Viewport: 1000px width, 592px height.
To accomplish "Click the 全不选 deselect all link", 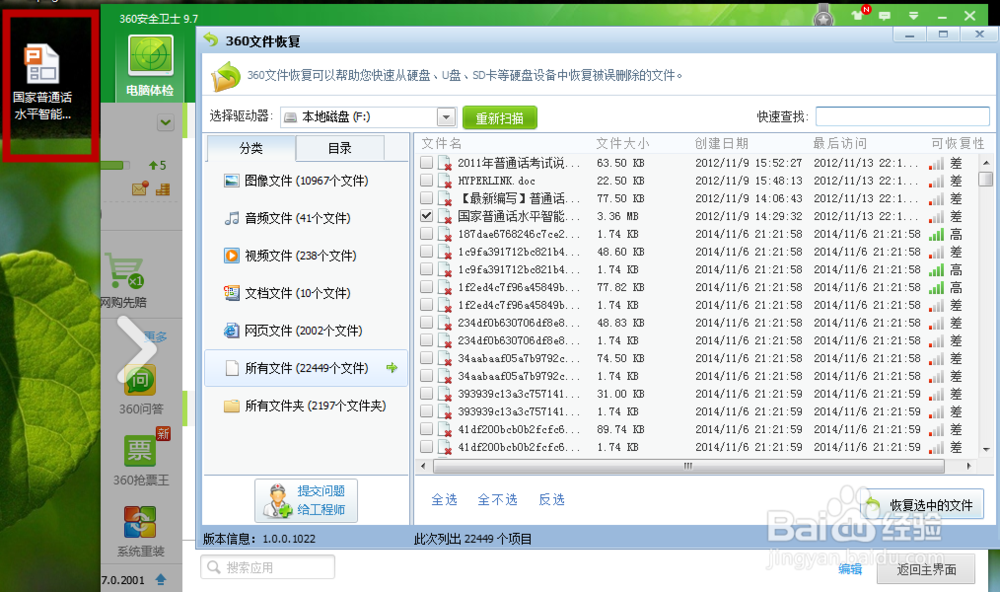I will pos(497,499).
